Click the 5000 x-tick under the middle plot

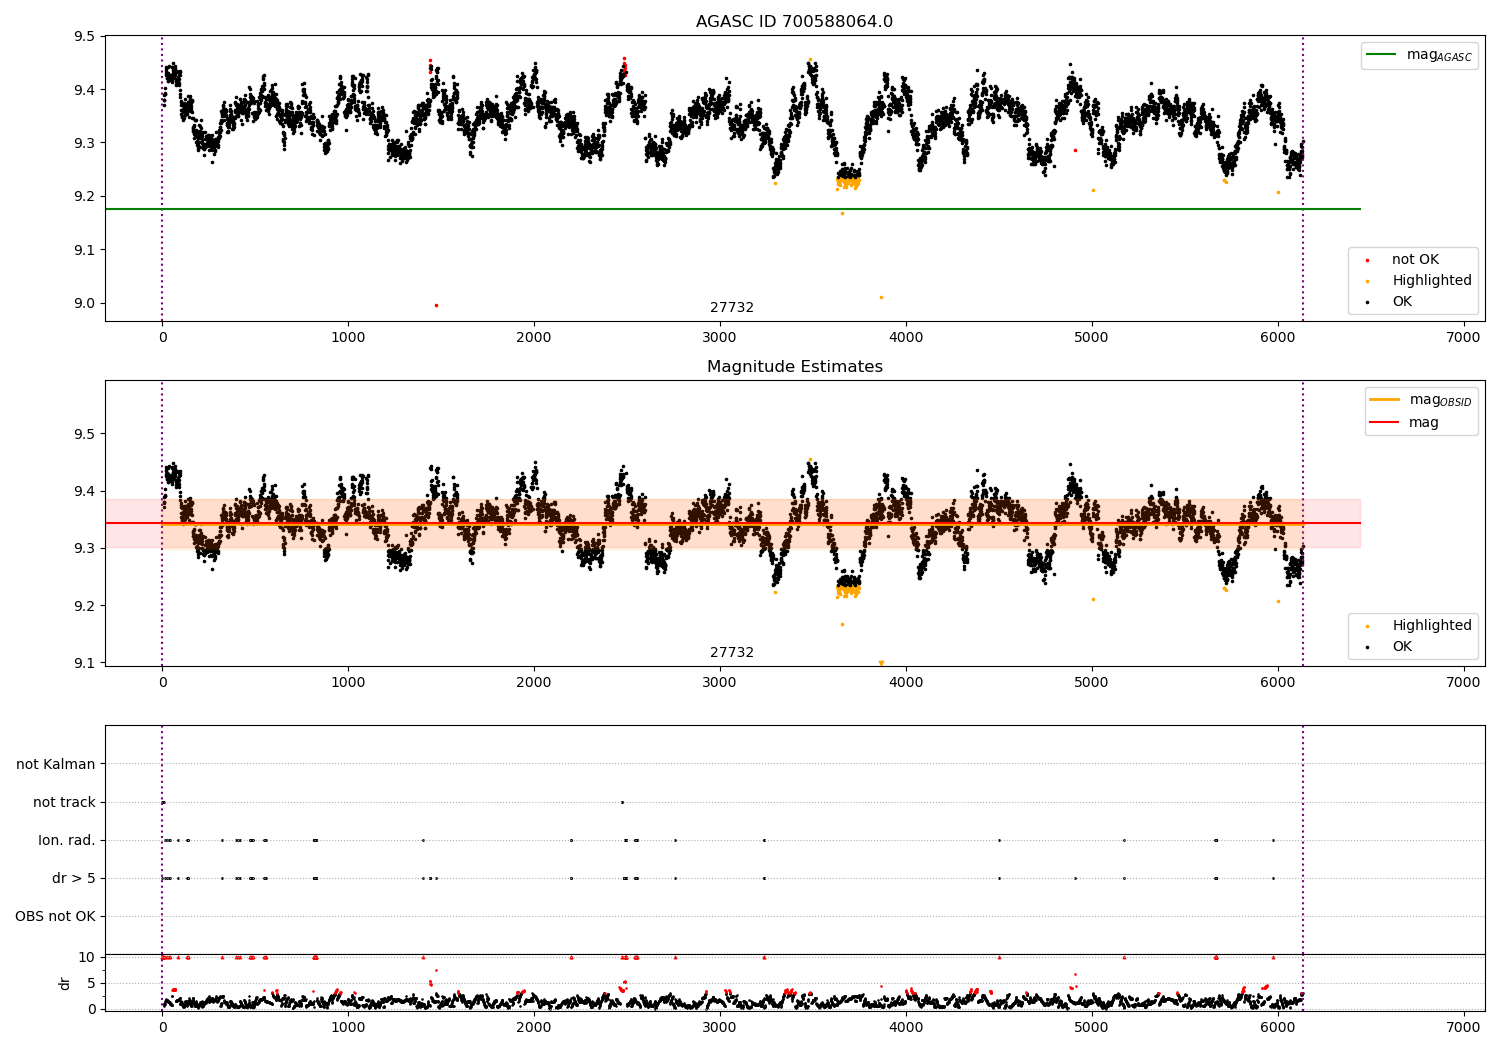click(1092, 683)
